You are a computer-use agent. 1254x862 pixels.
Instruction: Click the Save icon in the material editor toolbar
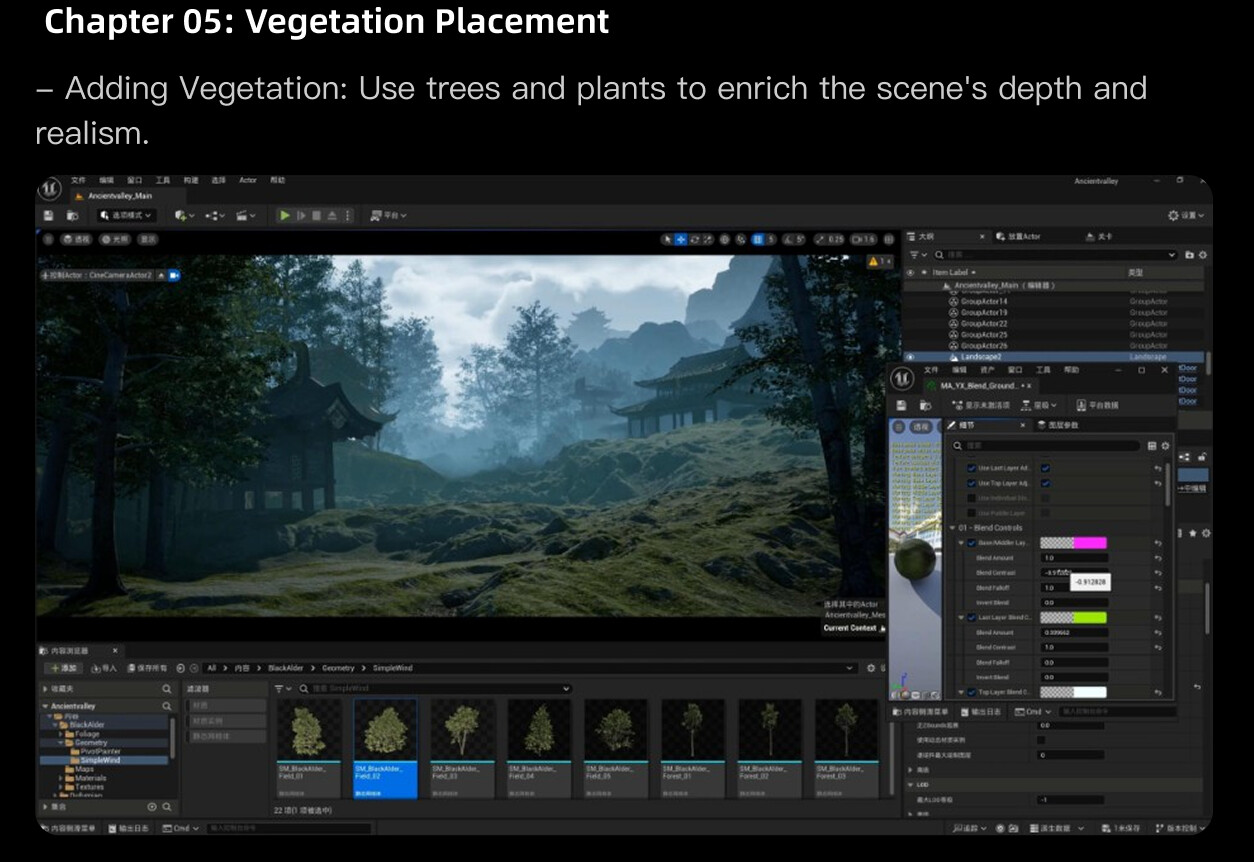pos(901,405)
